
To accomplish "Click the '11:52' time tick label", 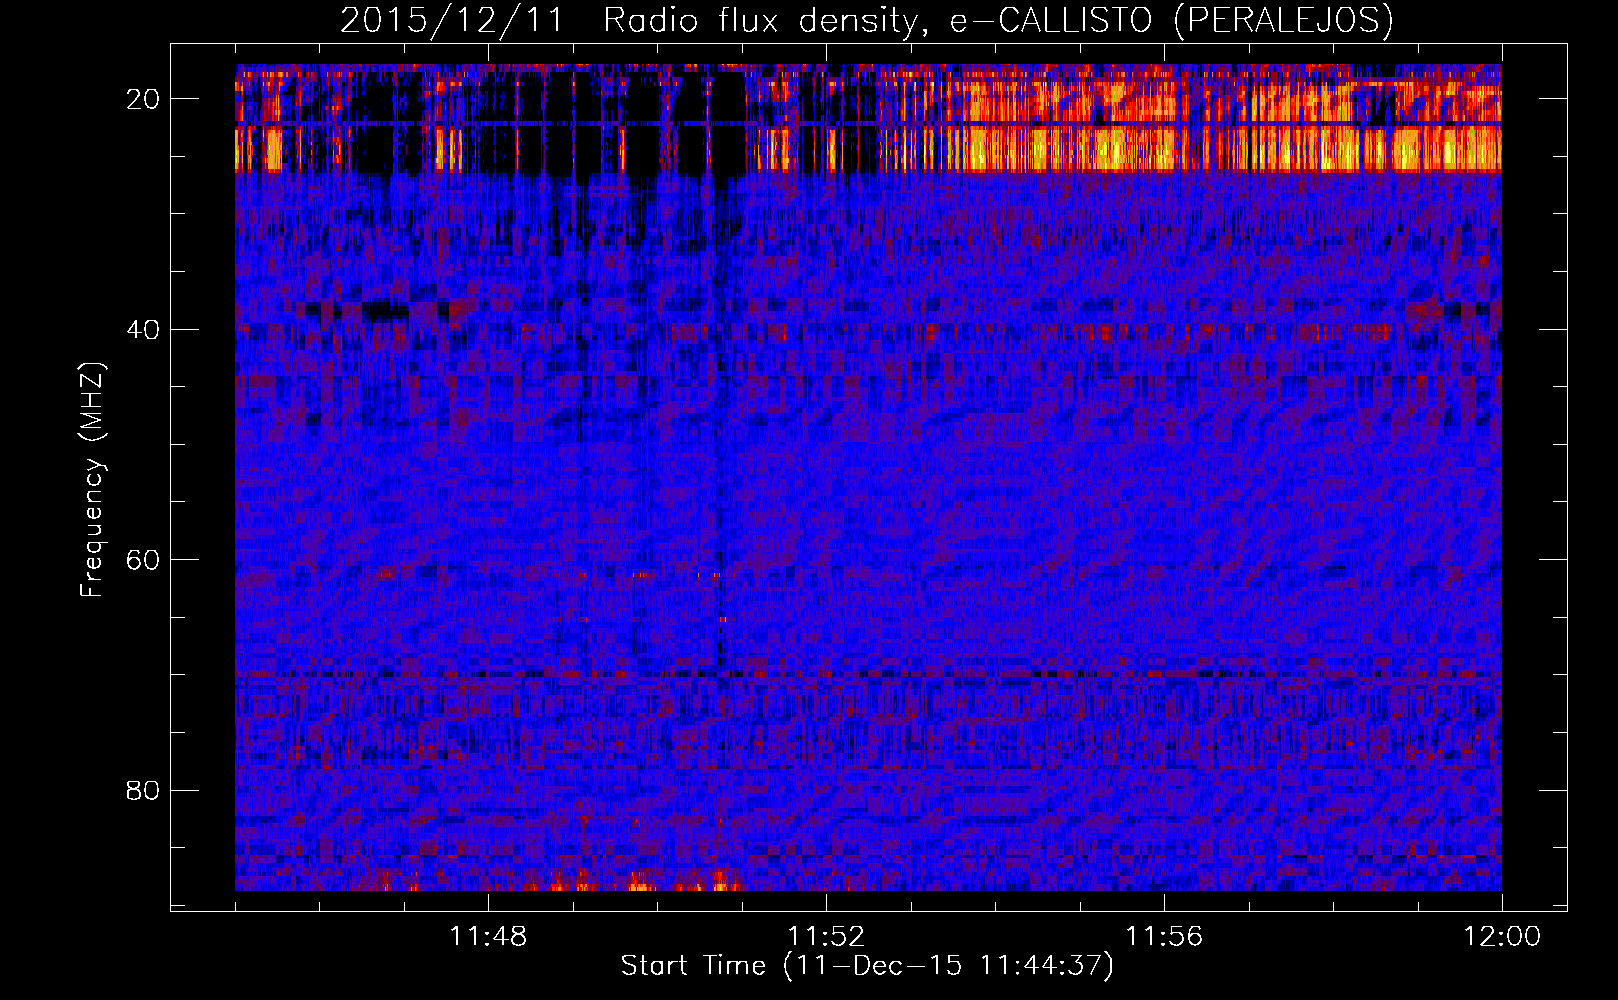I will [826, 937].
